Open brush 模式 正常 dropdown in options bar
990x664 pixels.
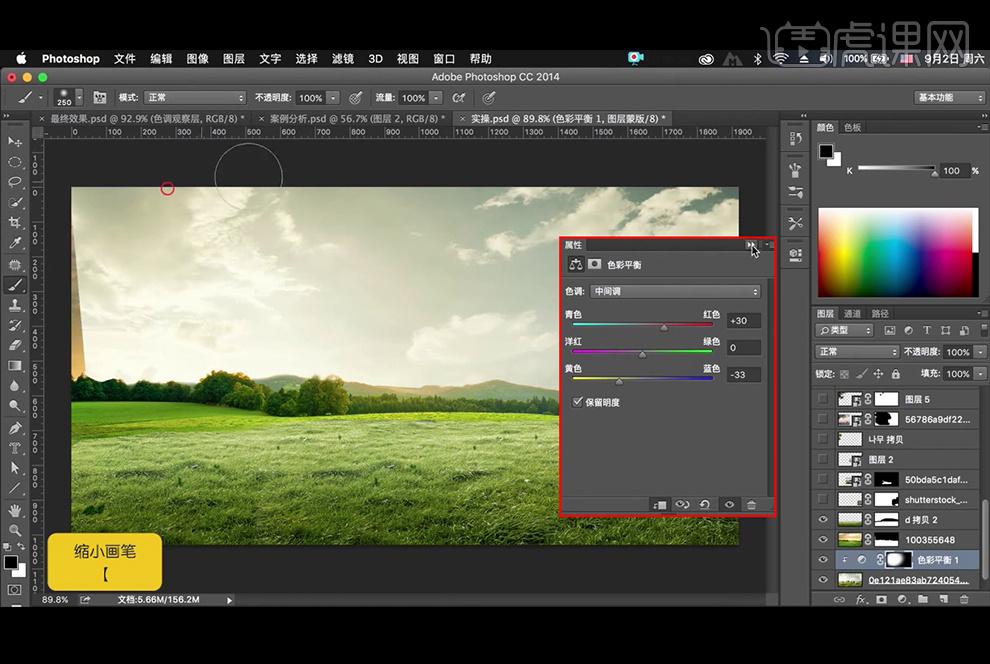pos(194,98)
